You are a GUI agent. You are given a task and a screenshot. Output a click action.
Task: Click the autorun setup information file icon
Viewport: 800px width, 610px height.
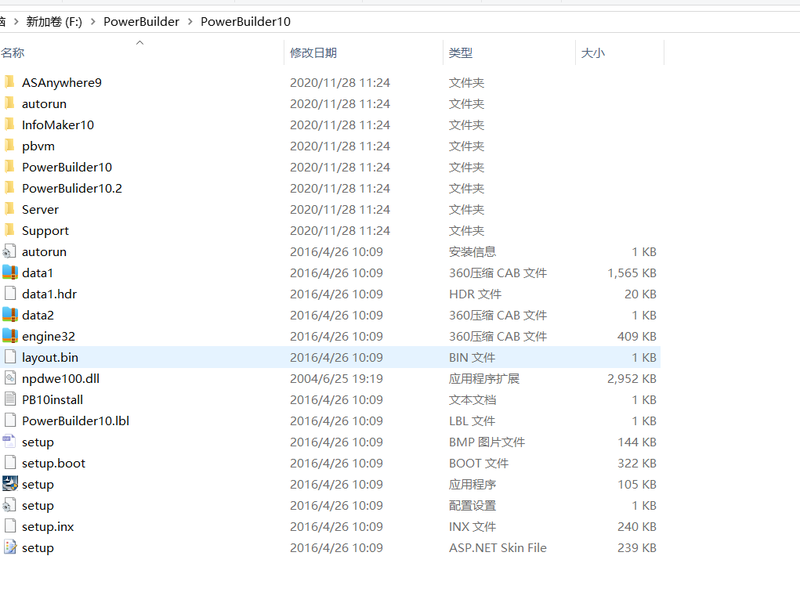(x=9, y=251)
